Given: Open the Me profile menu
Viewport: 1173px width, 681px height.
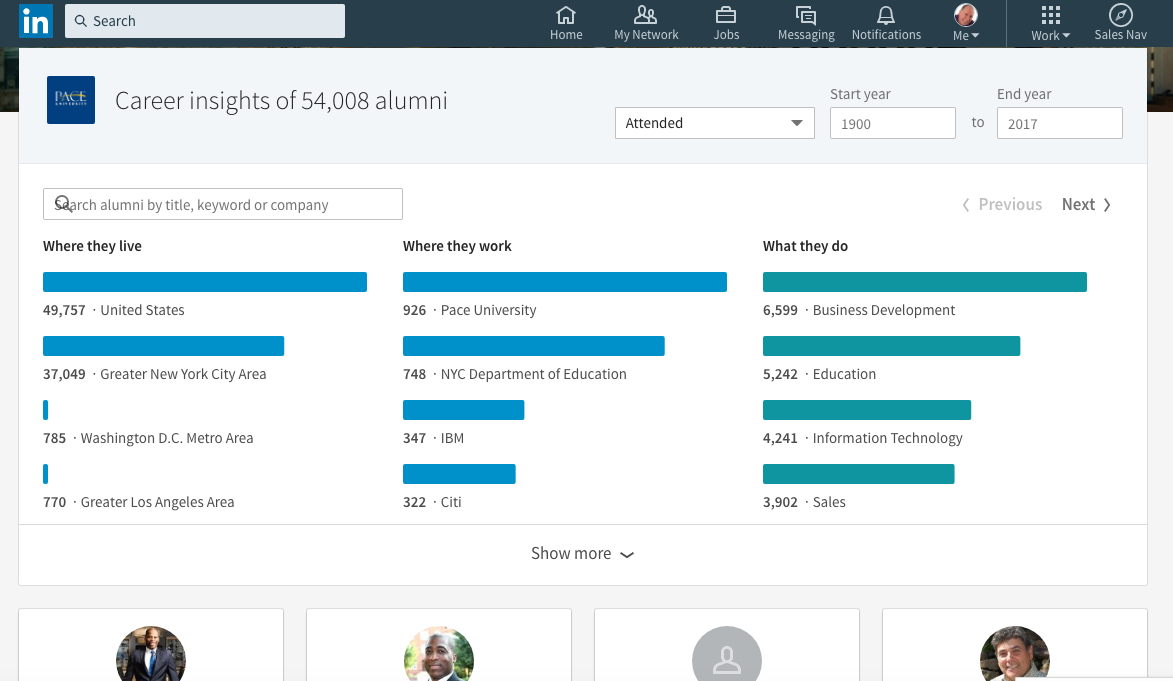Looking at the screenshot, I should point(966,23).
